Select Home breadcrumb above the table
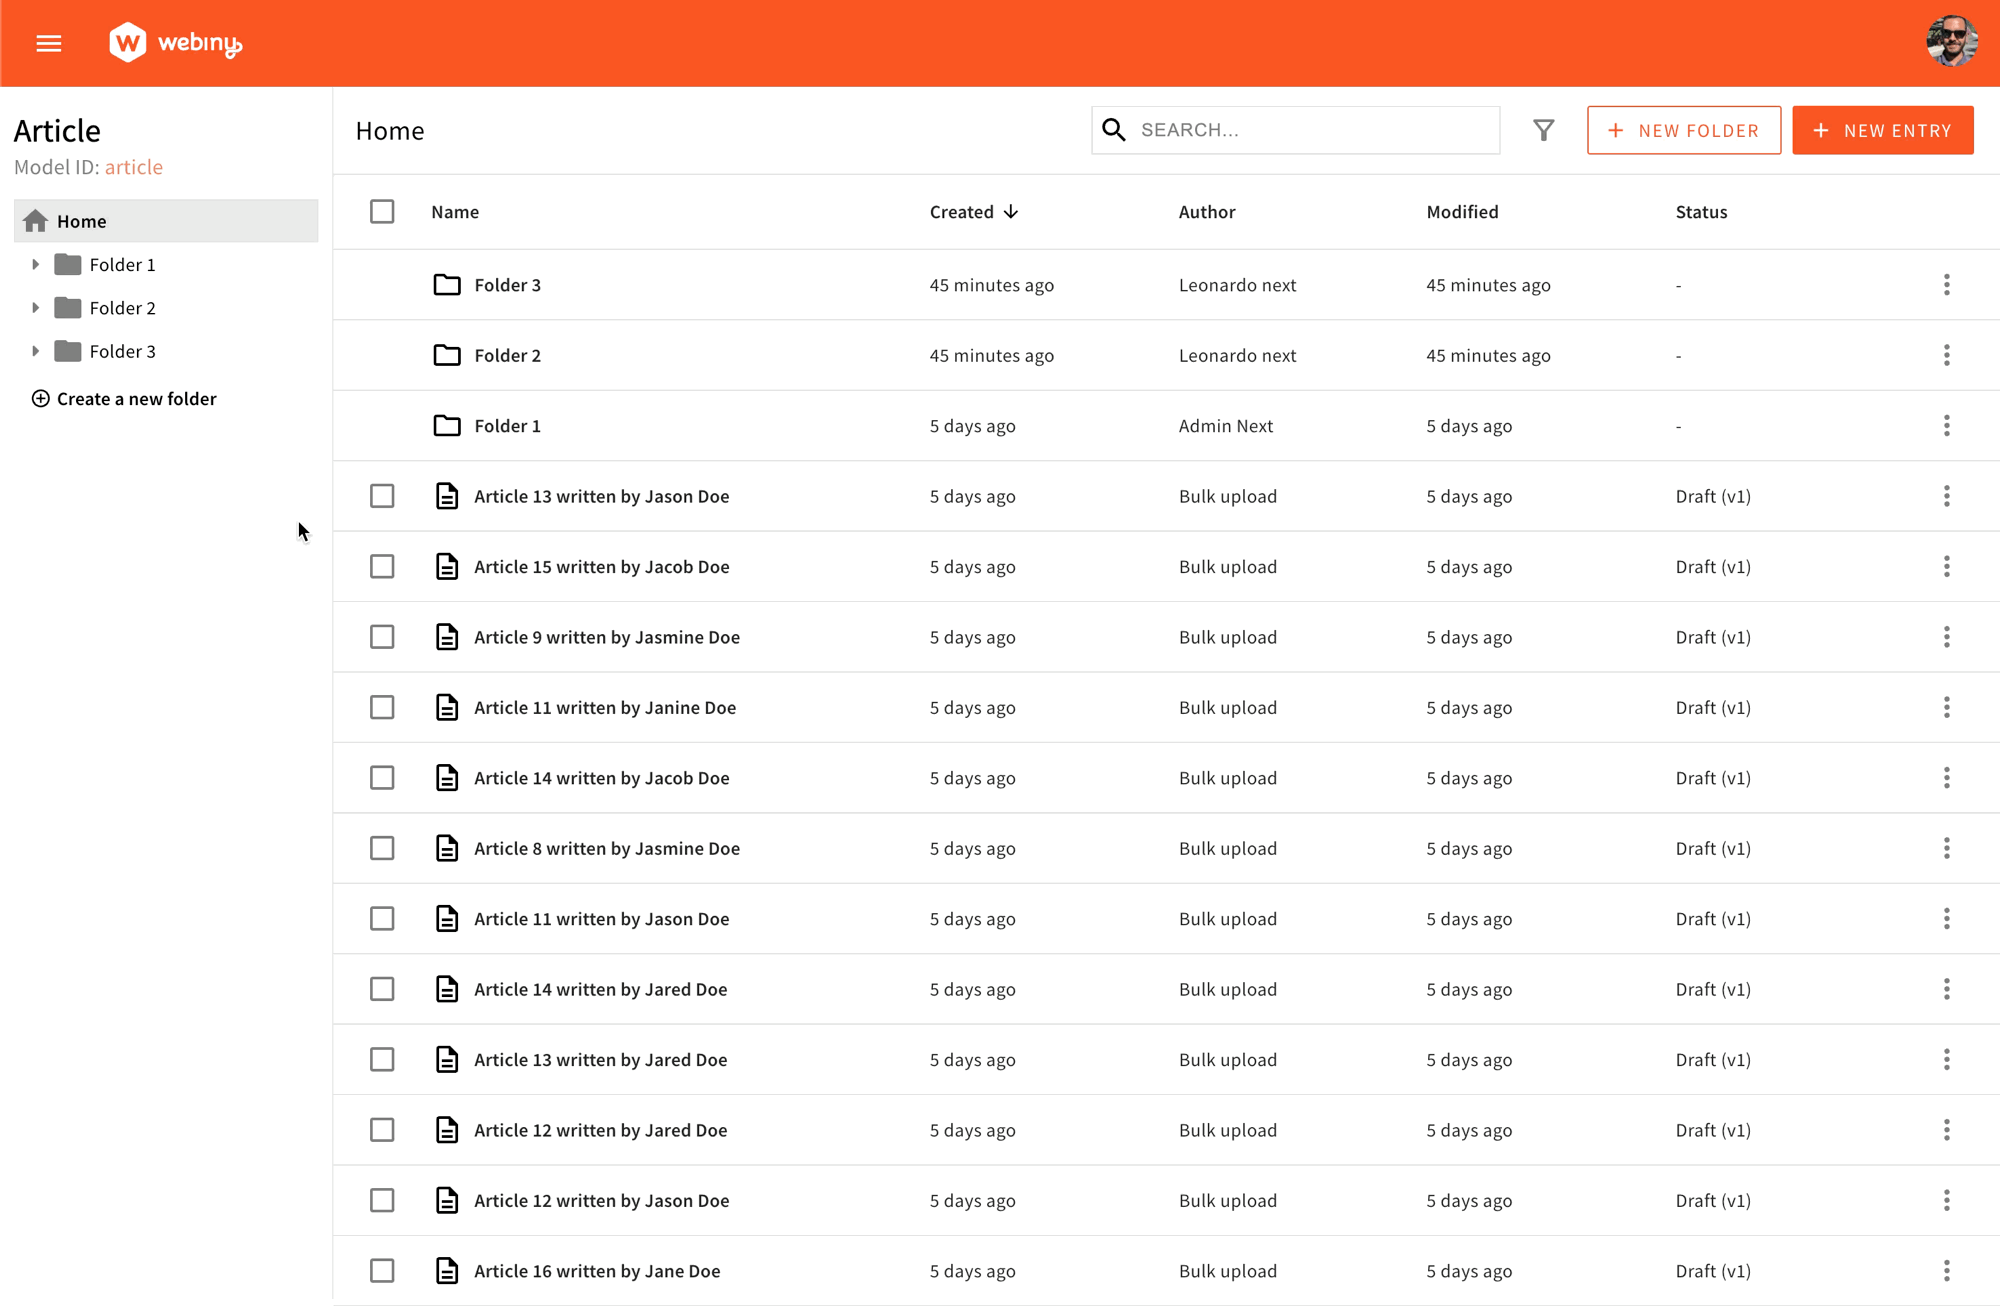Screen dimensions: 2000x1306 (x=389, y=130)
